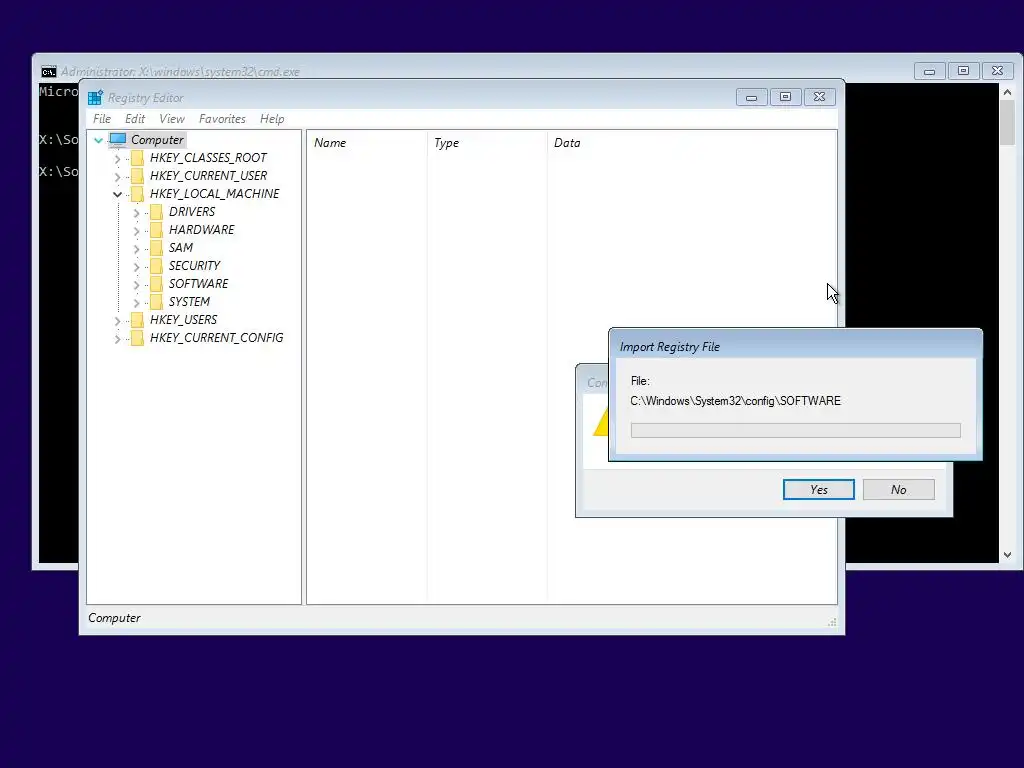
Task: Expand the DRIVERS key chevron
Action: [x=136, y=212]
